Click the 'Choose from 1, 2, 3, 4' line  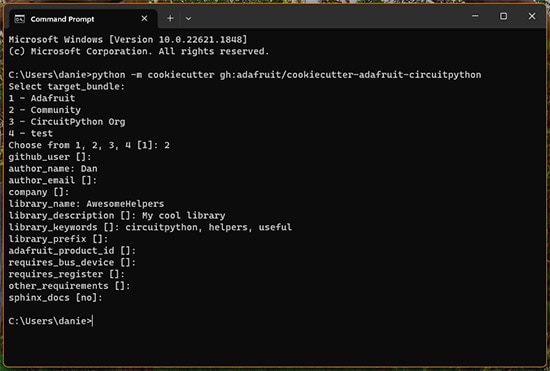coord(89,145)
